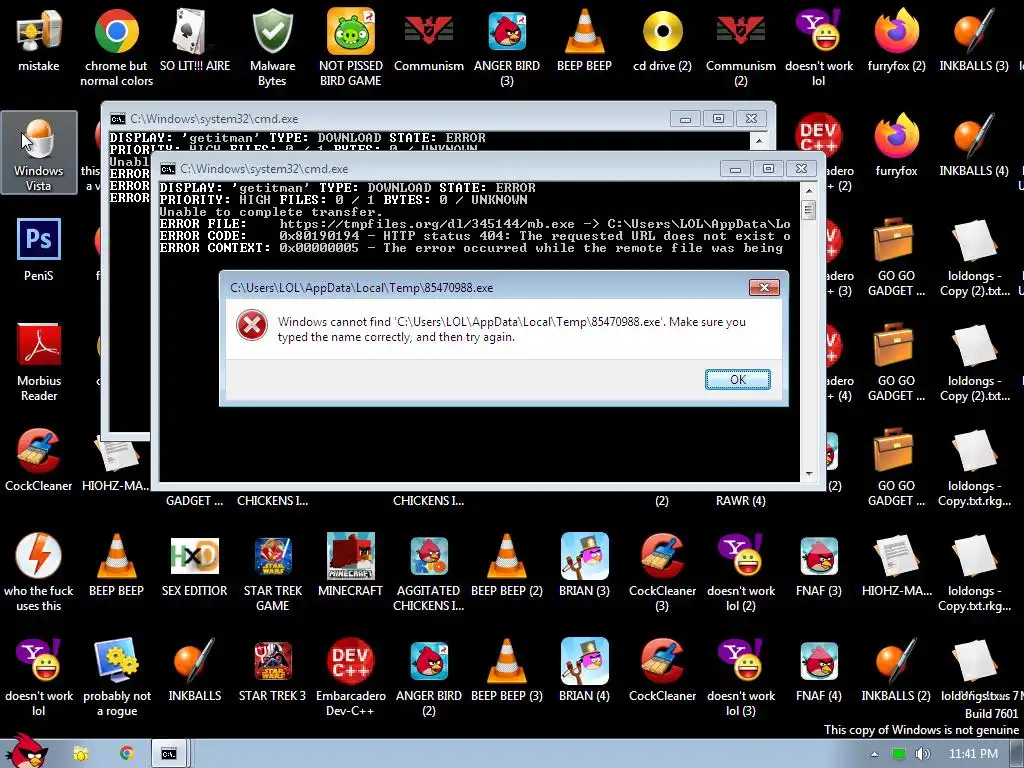This screenshot has height=768, width=1024.
Task: Open the Malware Bytes shield icon
Action: [272, 46]
